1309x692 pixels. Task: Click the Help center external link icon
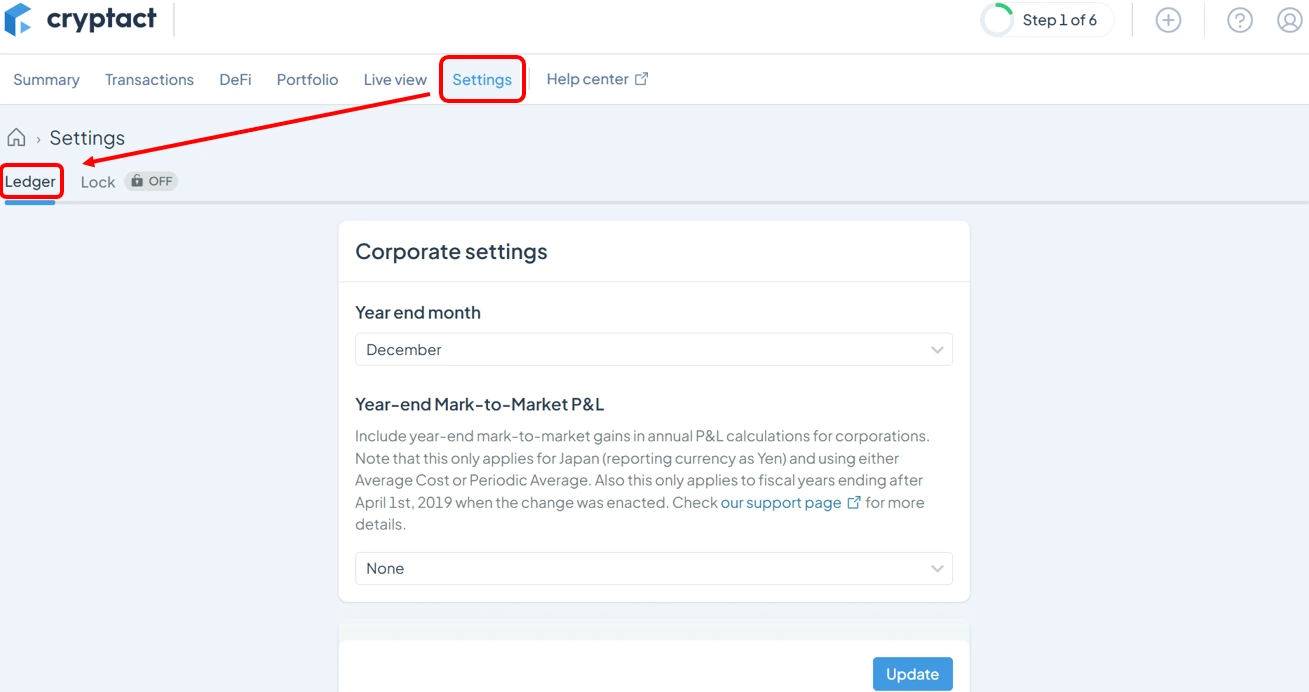641,79
